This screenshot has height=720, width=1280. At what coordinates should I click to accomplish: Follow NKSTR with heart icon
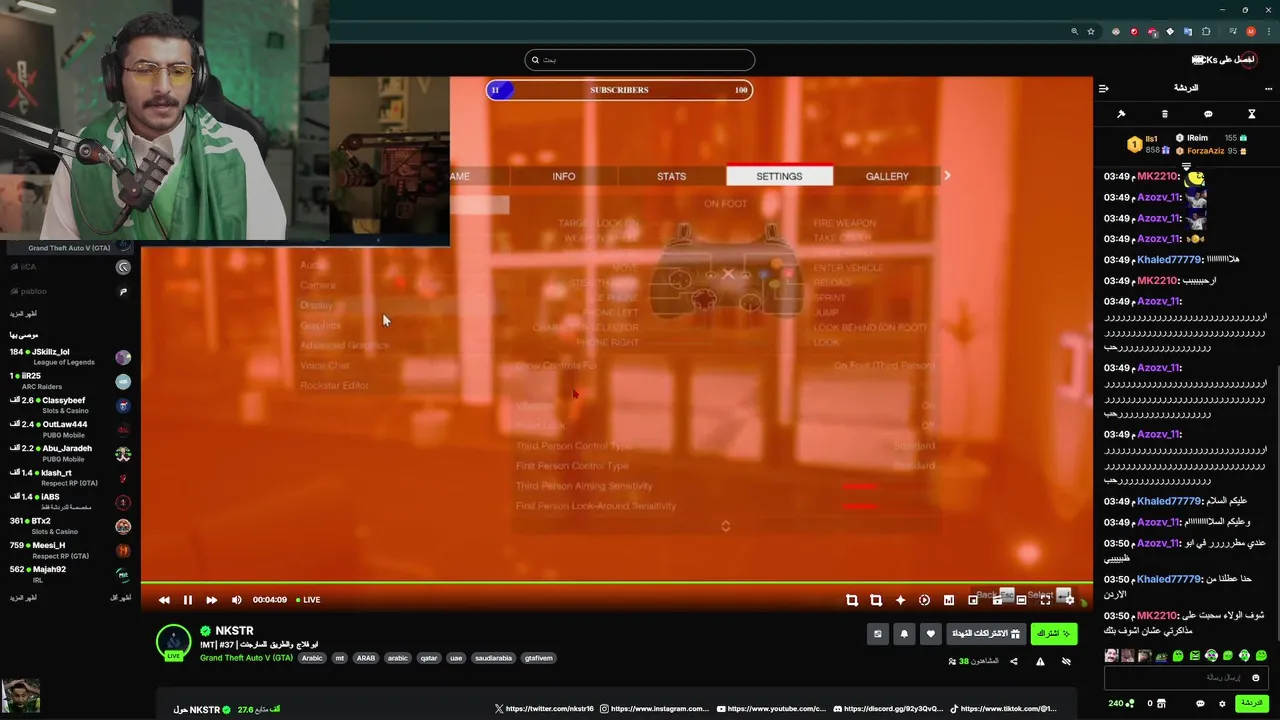[931, 634]
